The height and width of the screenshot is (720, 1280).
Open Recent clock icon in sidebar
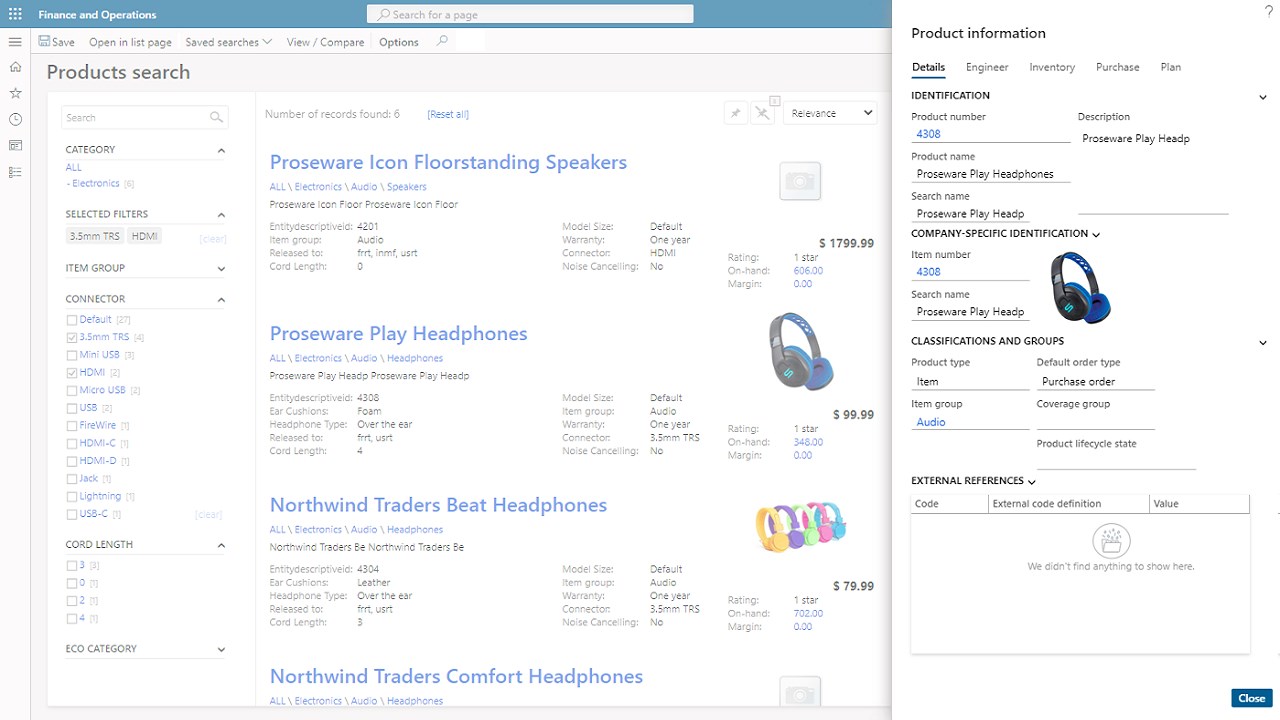15,119
